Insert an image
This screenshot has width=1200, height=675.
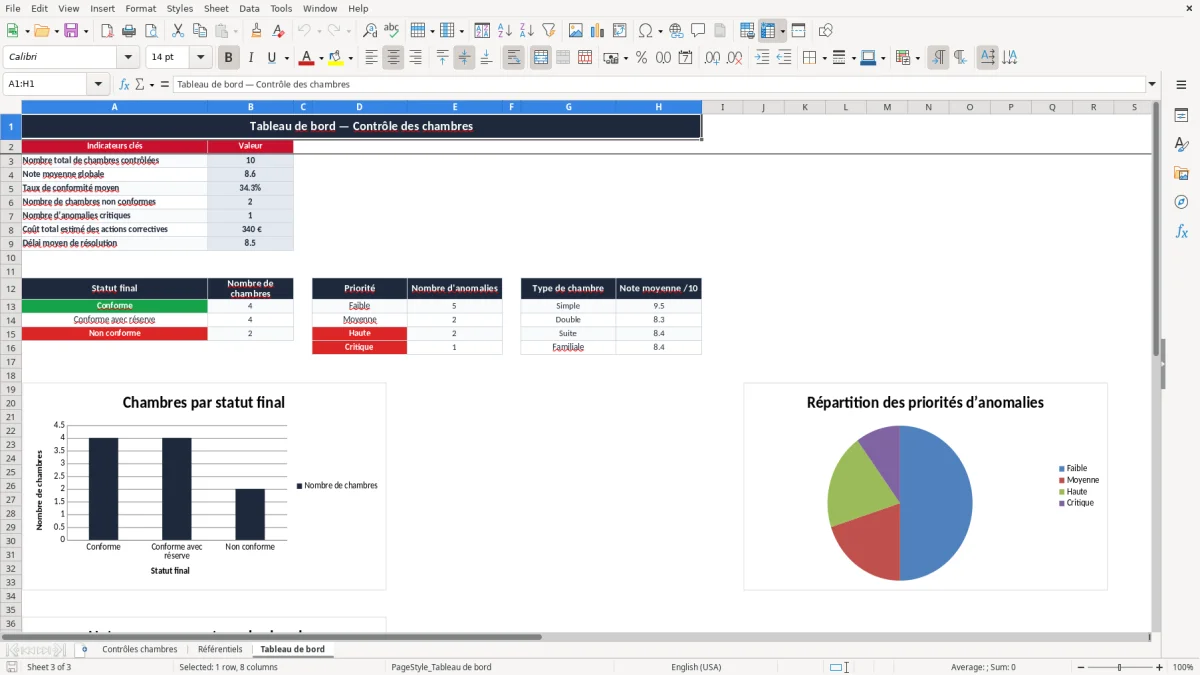tap(576, 31)
